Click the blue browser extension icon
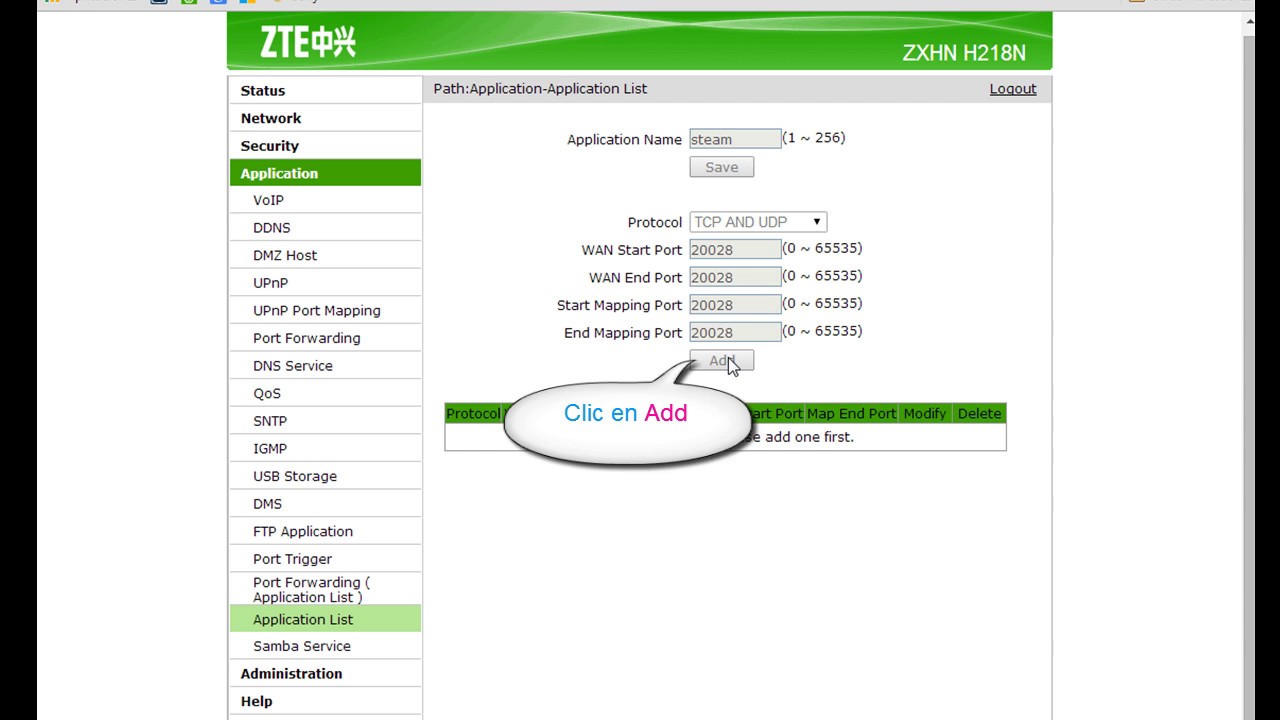Image resolution: width=1280 pixels, height=720 pixels. [217, 3]
